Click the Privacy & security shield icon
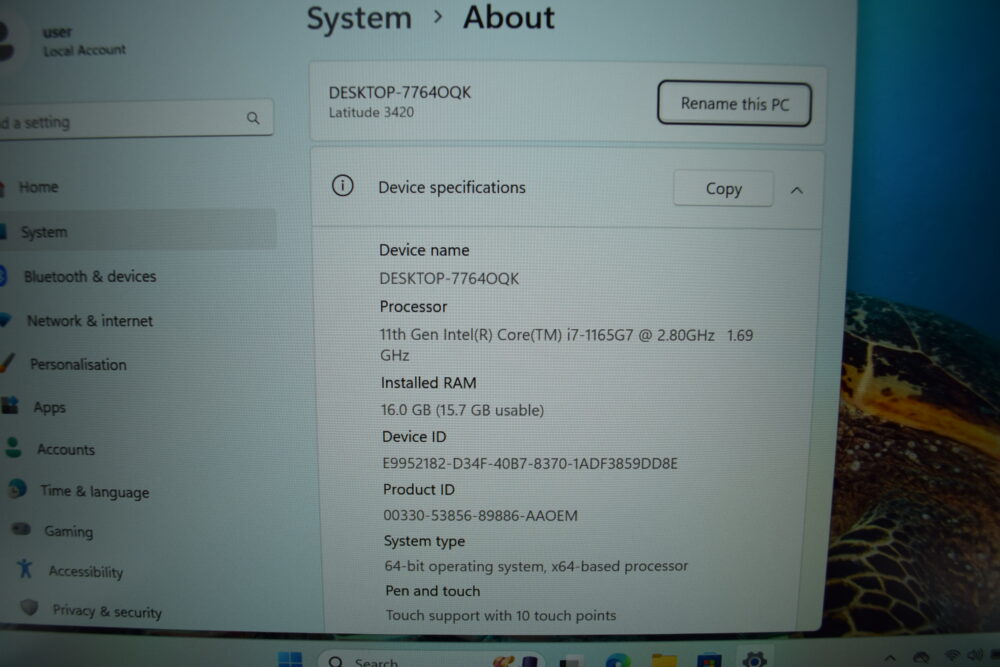Viewport: 1000px width, 667px height. coord(29,607)
